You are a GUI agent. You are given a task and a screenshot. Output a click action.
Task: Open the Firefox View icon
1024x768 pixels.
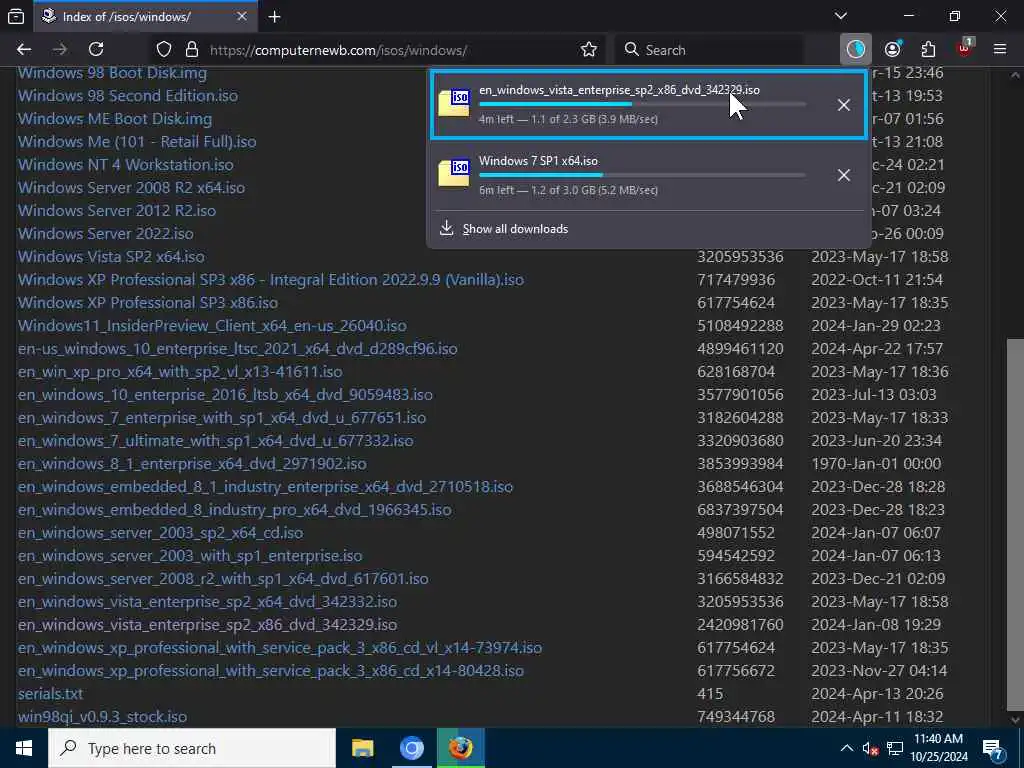(x=16, y=16)
